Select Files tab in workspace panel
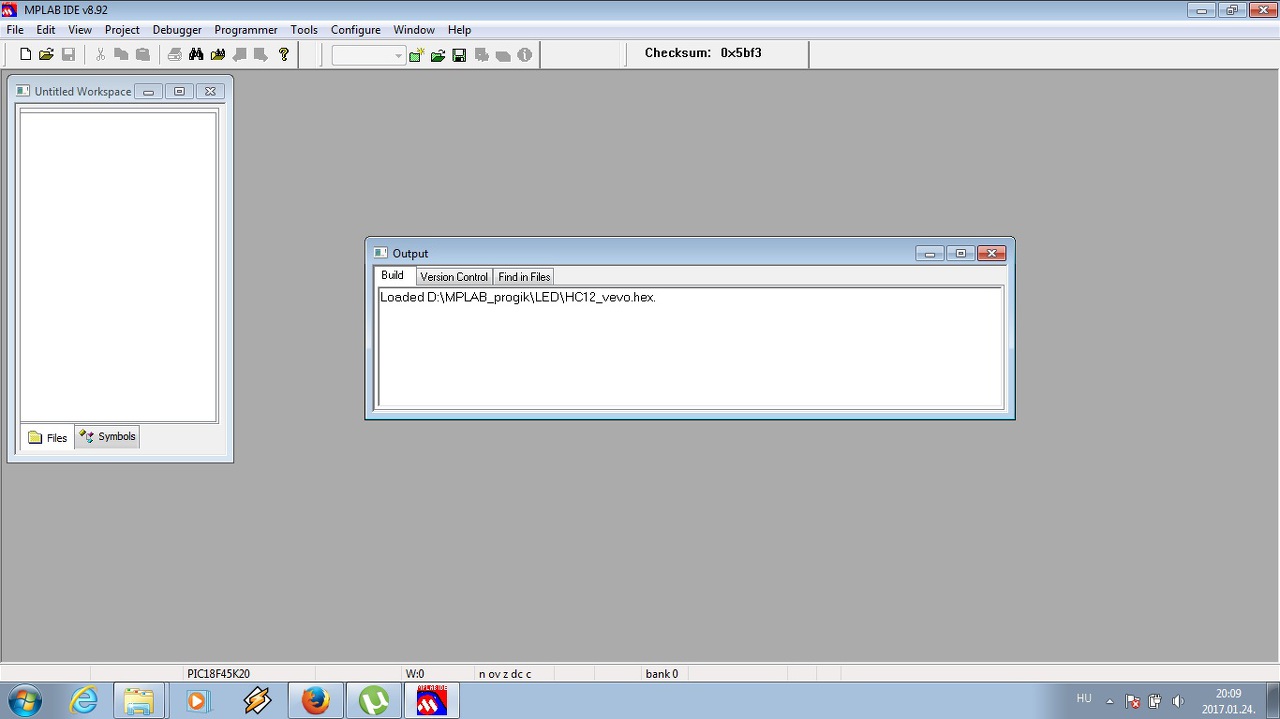 point(48,437)
